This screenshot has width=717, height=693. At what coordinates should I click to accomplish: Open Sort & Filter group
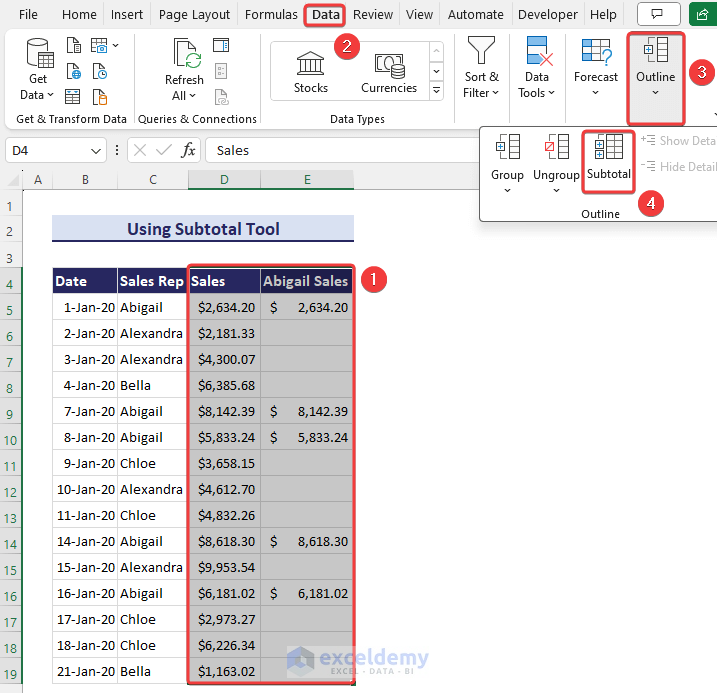(x=481, y=68)
